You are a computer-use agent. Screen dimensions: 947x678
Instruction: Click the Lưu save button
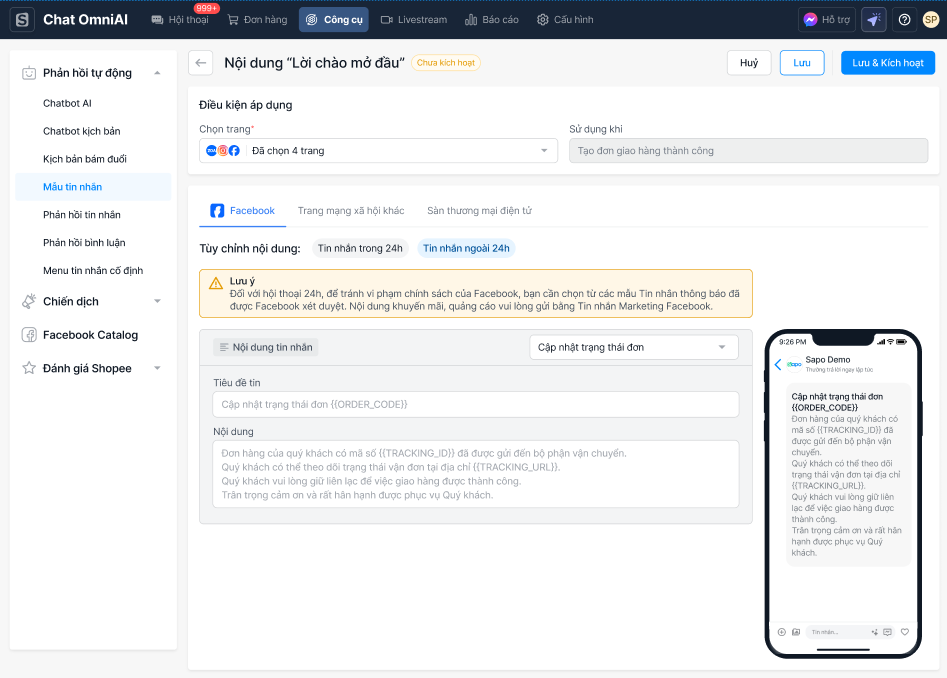[802, 63]
